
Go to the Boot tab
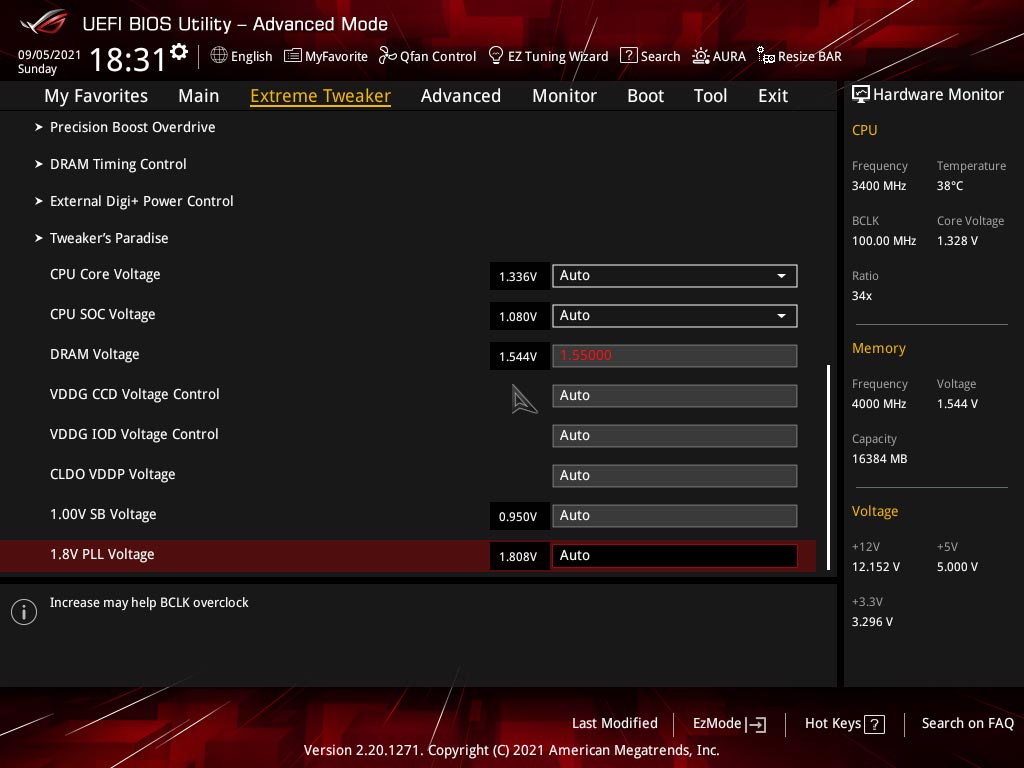(x=645, y=95)
